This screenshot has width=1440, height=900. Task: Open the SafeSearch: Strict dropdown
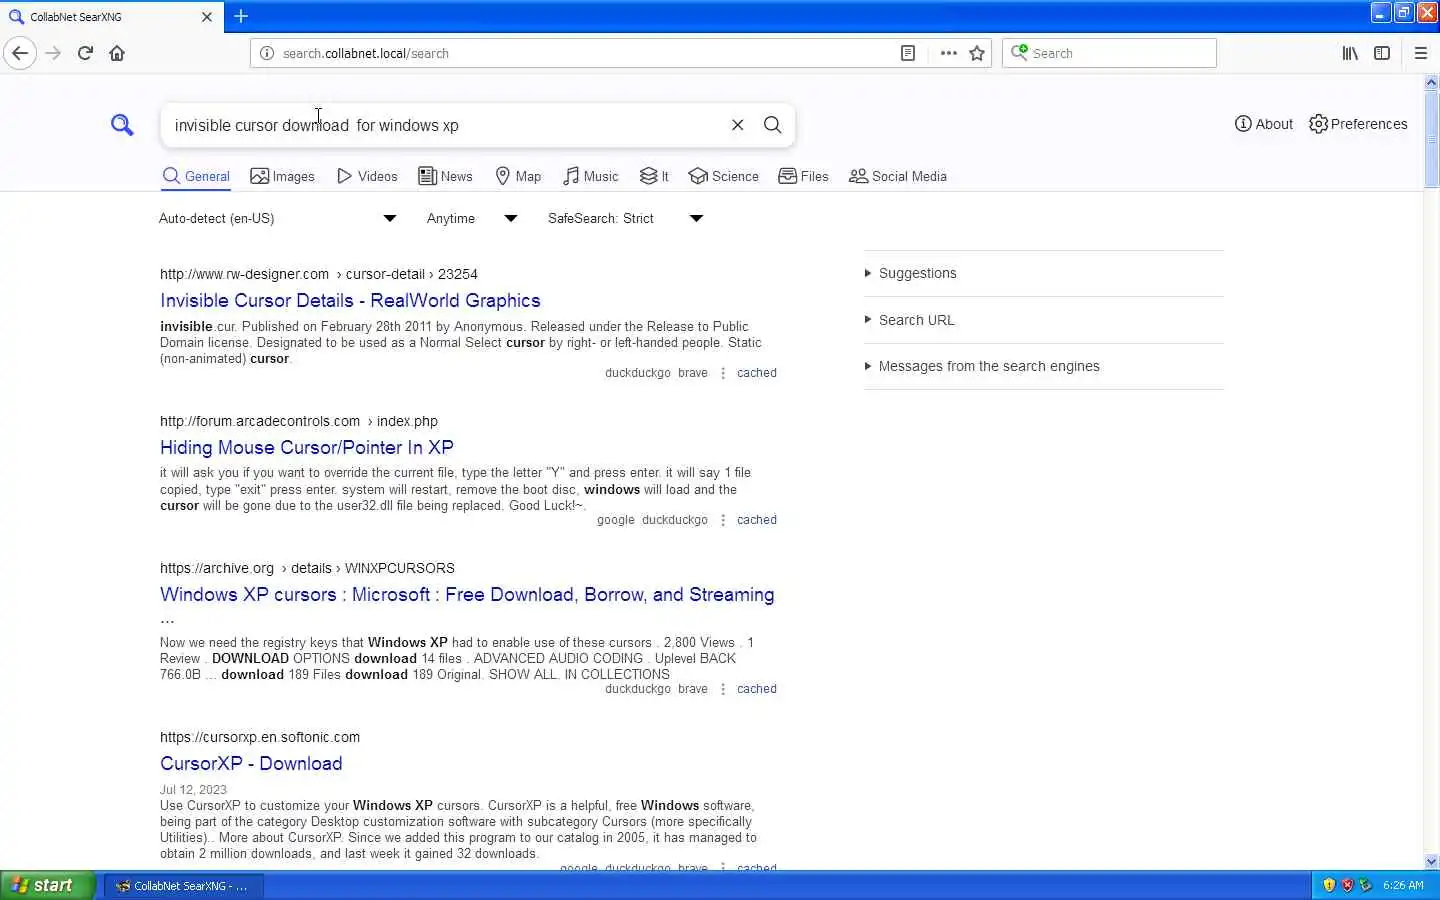point(626,218)
